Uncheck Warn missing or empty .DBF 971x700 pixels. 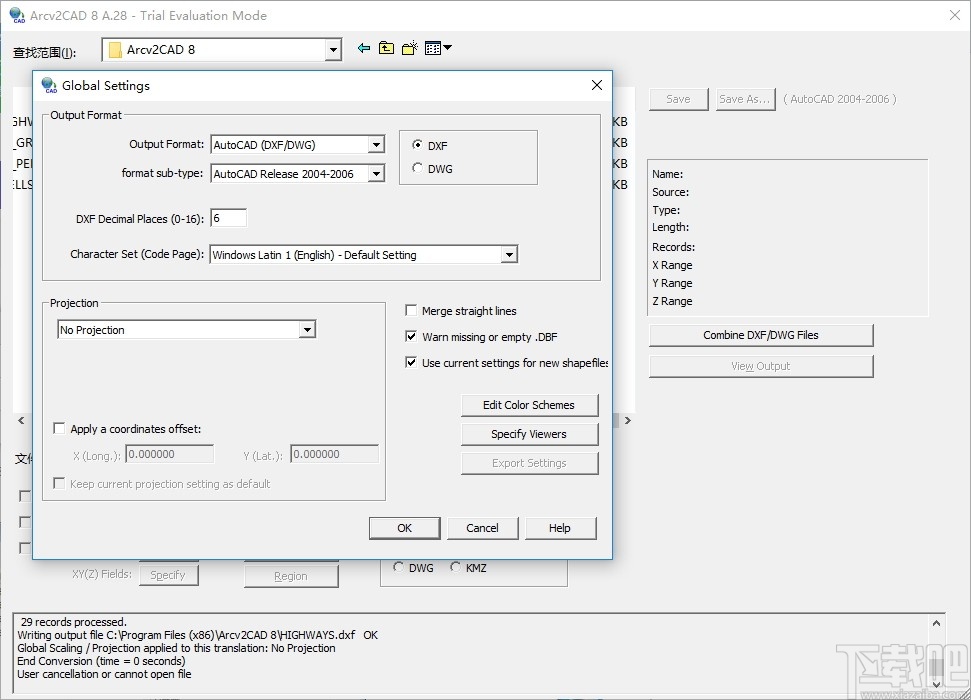tap(410, 337)
